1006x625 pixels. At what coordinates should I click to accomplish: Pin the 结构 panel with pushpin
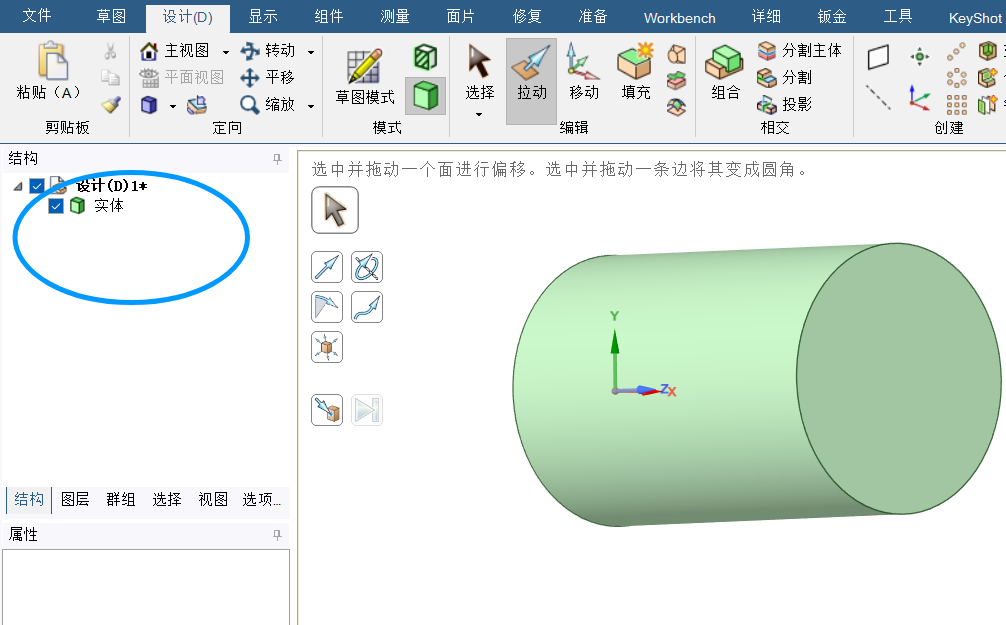[277, 159]
